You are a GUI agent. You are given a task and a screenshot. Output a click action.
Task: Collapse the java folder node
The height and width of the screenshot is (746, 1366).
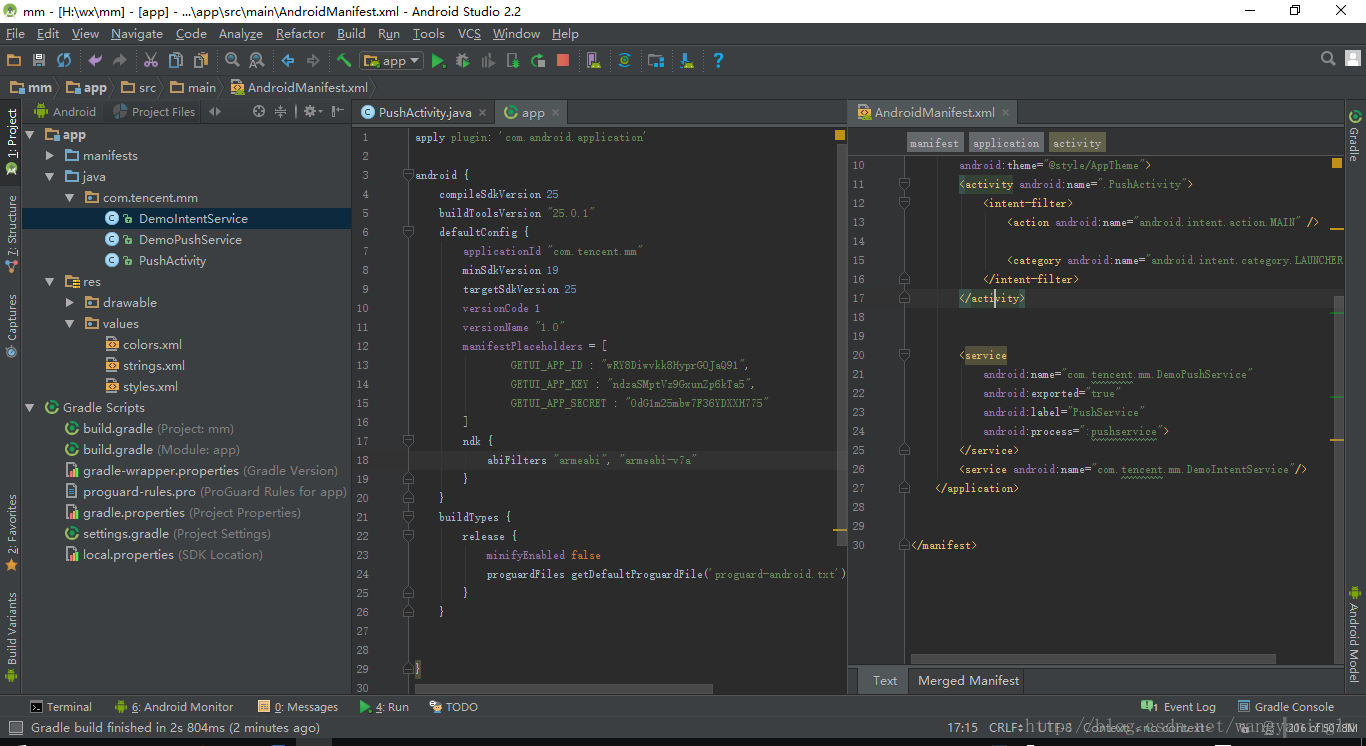(x=50, y=177)
